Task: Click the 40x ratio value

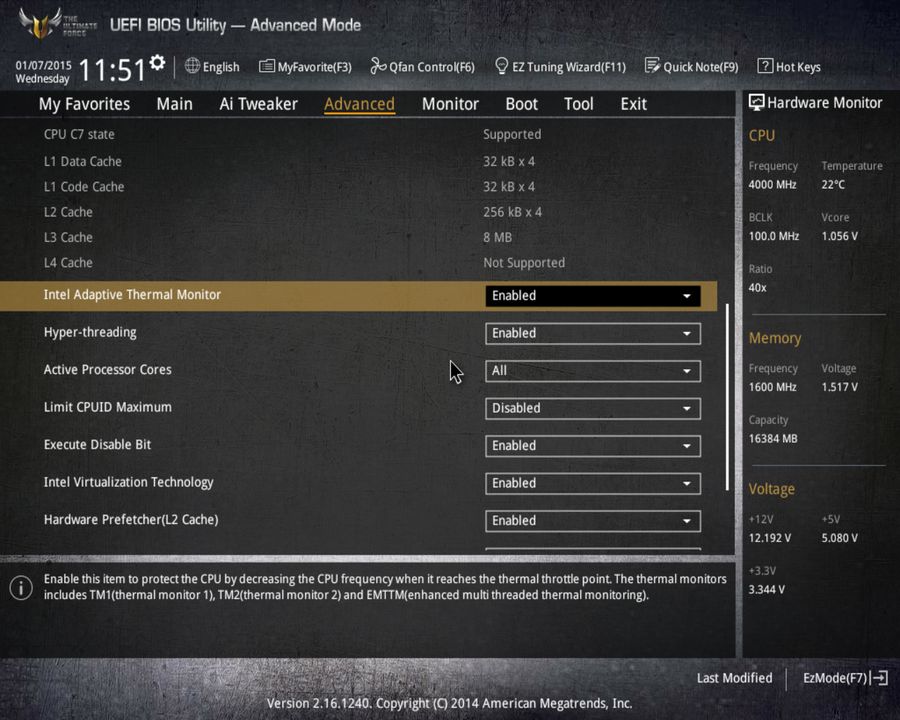Action: tap(757, 288)
